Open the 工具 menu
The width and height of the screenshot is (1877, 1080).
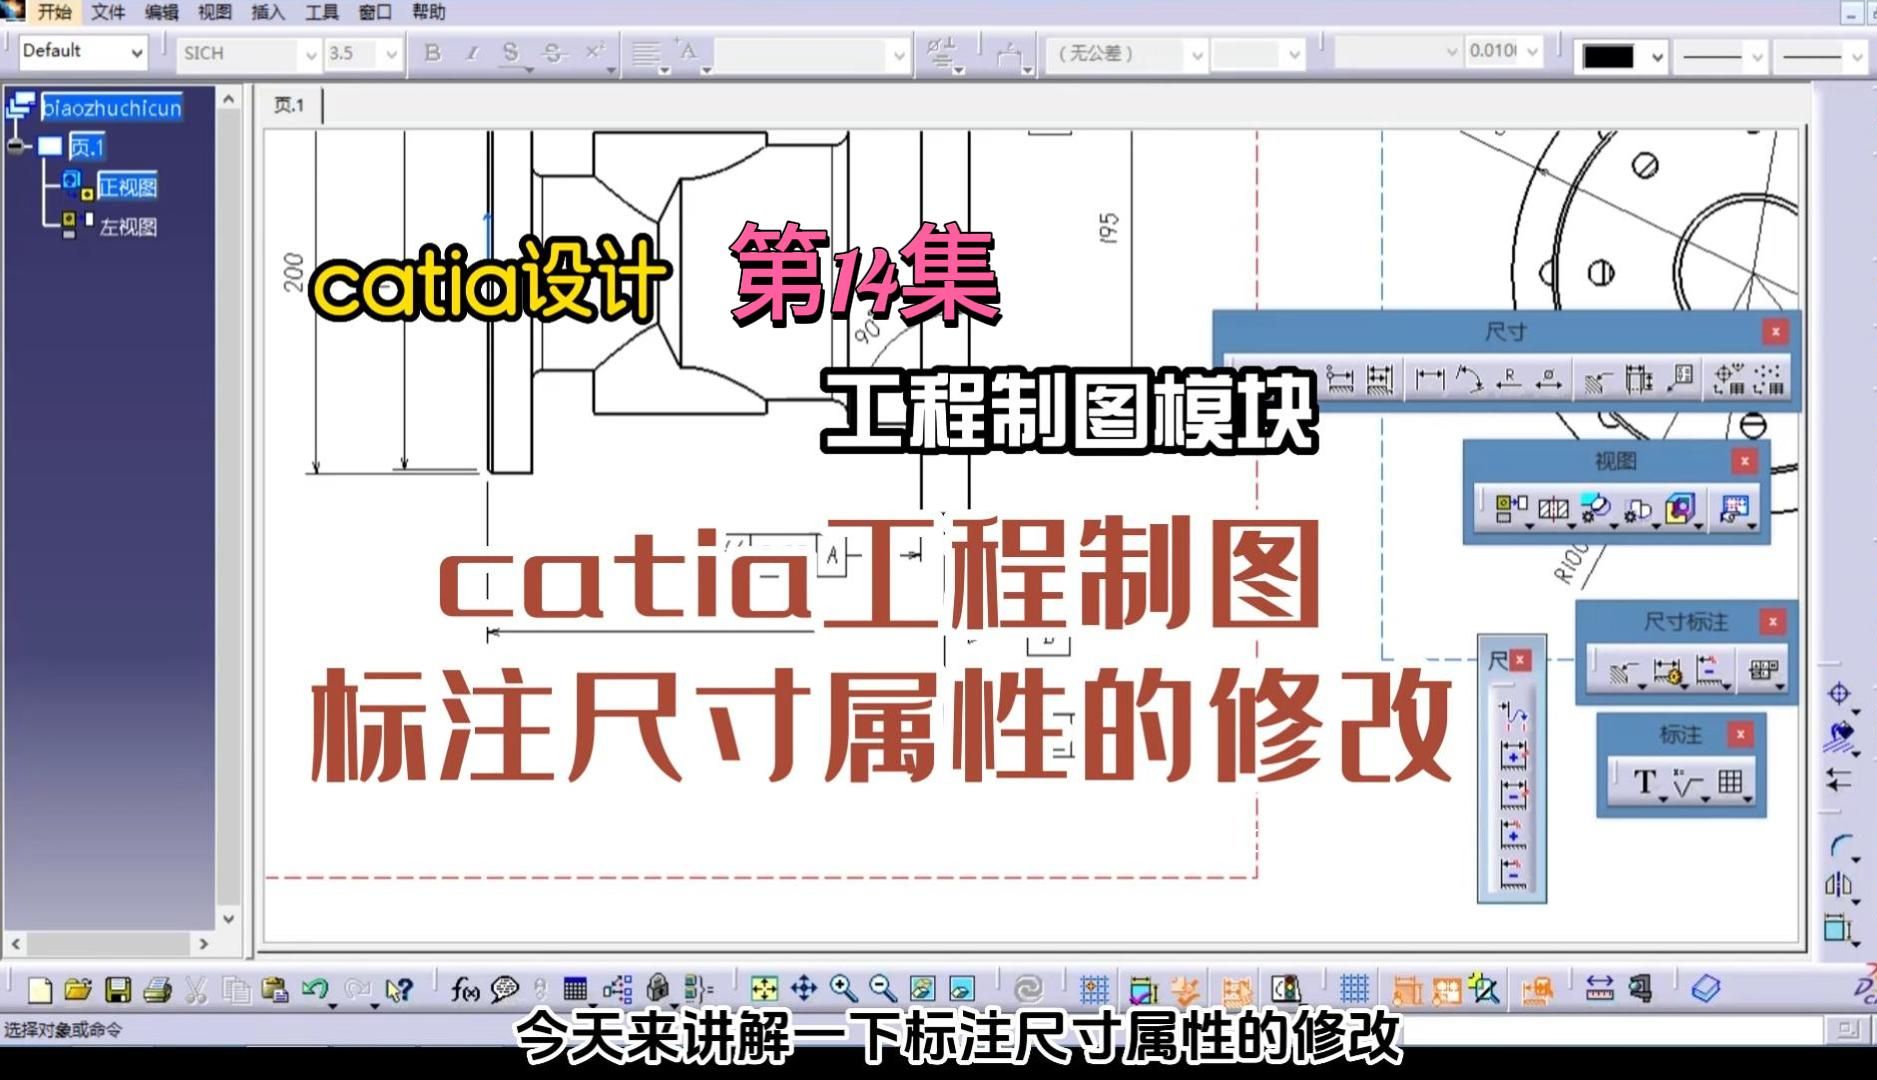(321, 12)
